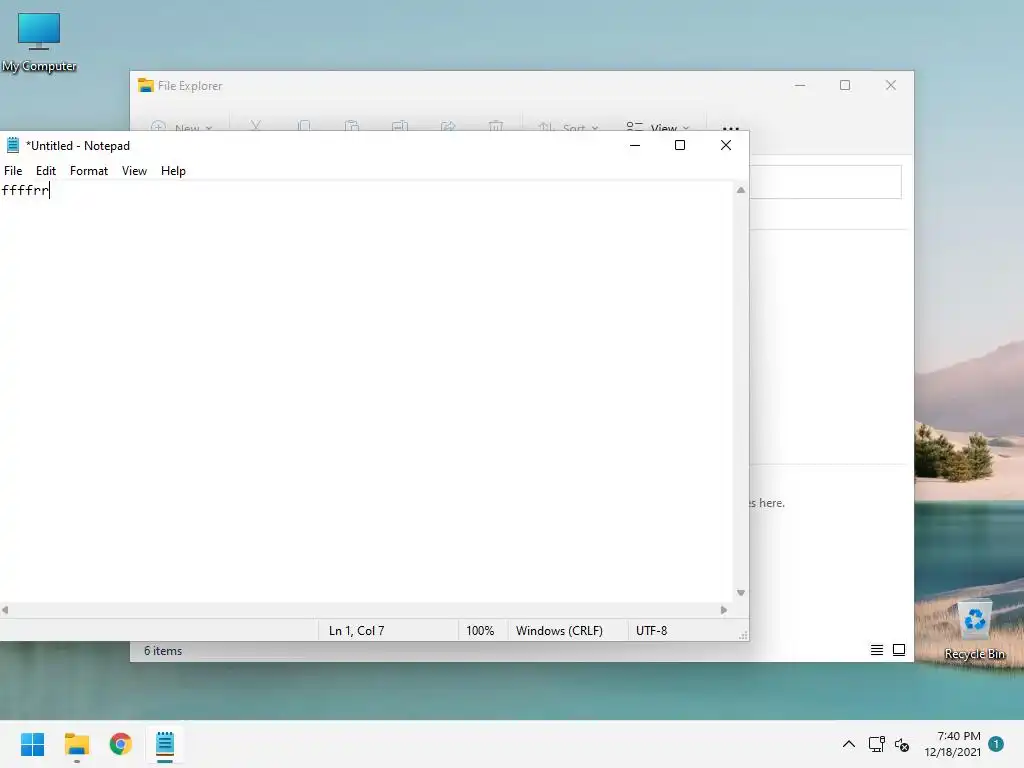Select the Recycle Bin desktop icon
Image resolution: width=1024 pixels, height=768 pixels.
pos(974,631)
